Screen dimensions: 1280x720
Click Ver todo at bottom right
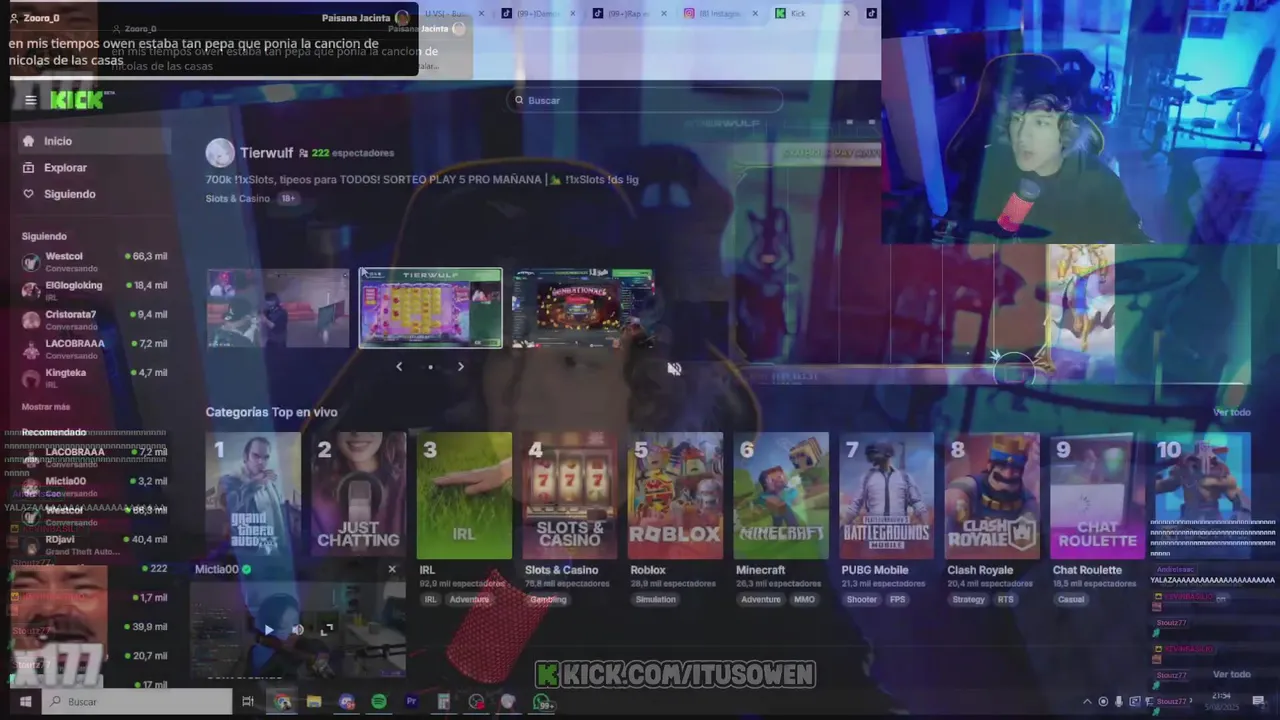coord(1232,674)
